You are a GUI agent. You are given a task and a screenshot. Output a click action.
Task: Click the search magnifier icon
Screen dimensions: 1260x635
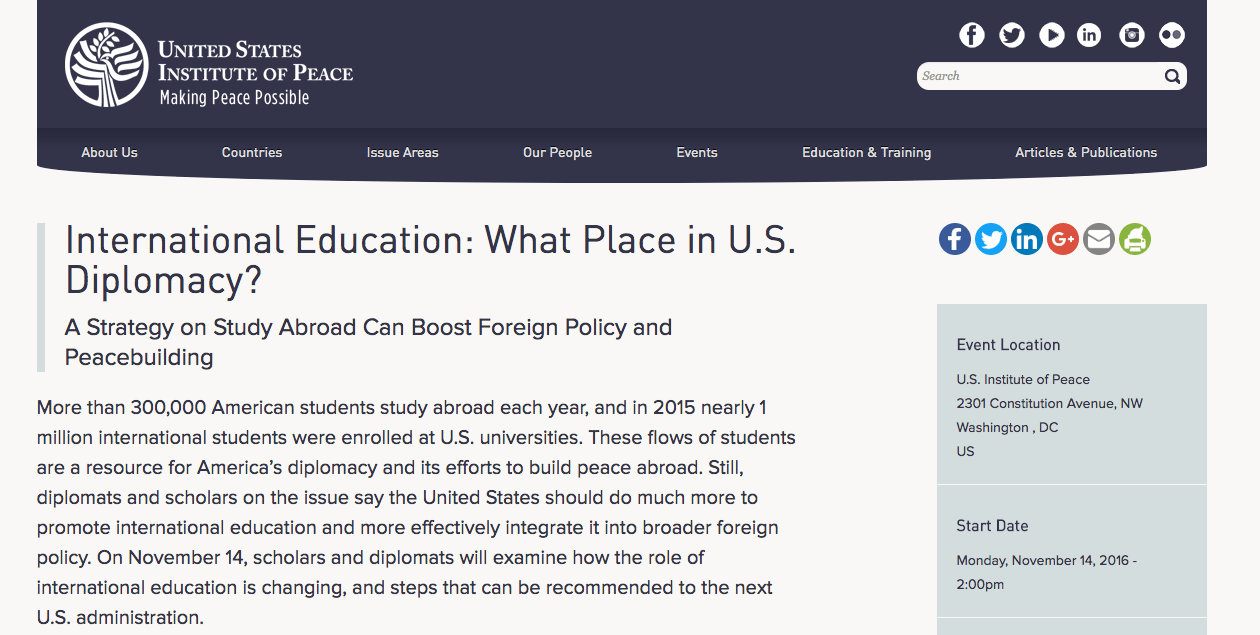(x=1172, y=77)
